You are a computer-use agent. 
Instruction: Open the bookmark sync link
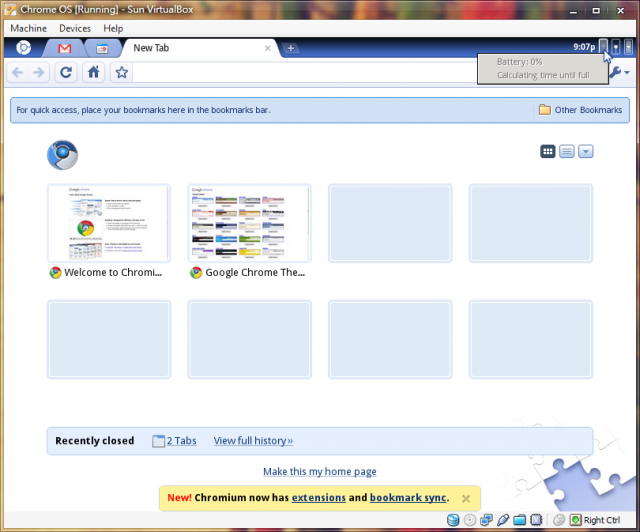click(408, 498)
